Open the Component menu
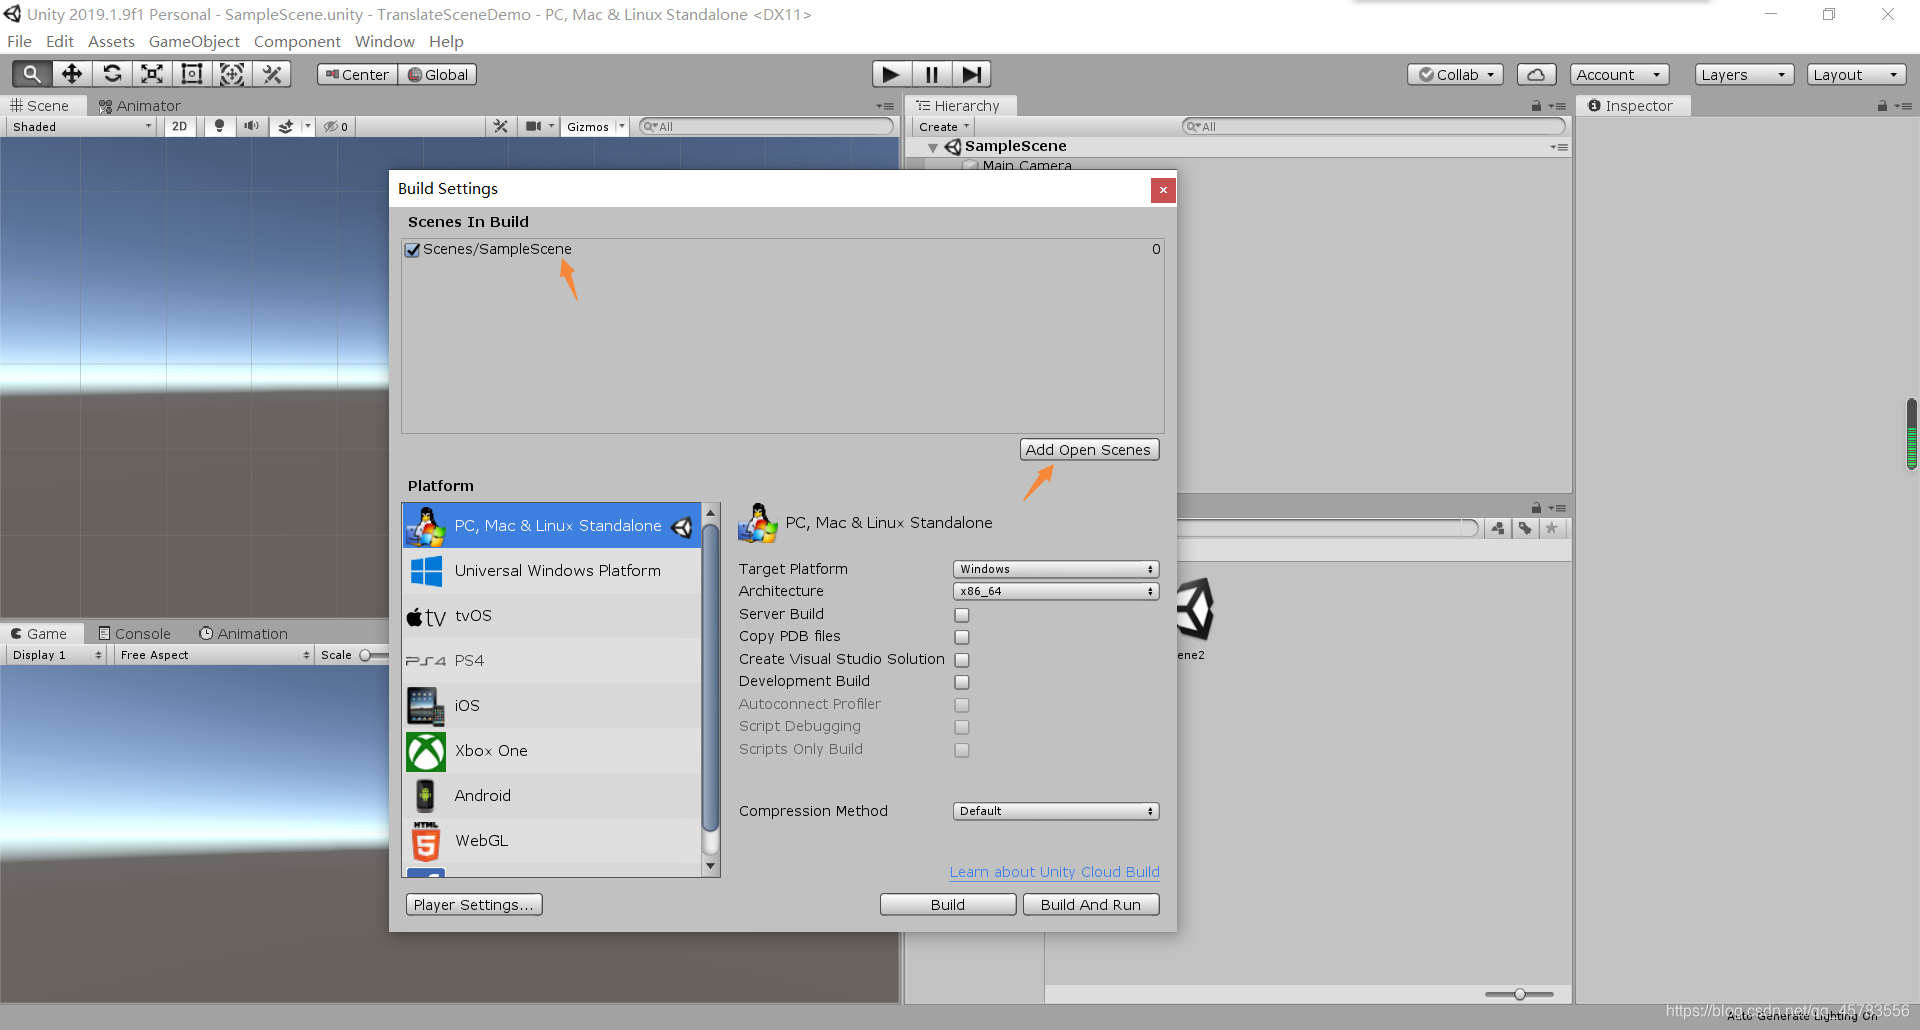 coord(297,41)
